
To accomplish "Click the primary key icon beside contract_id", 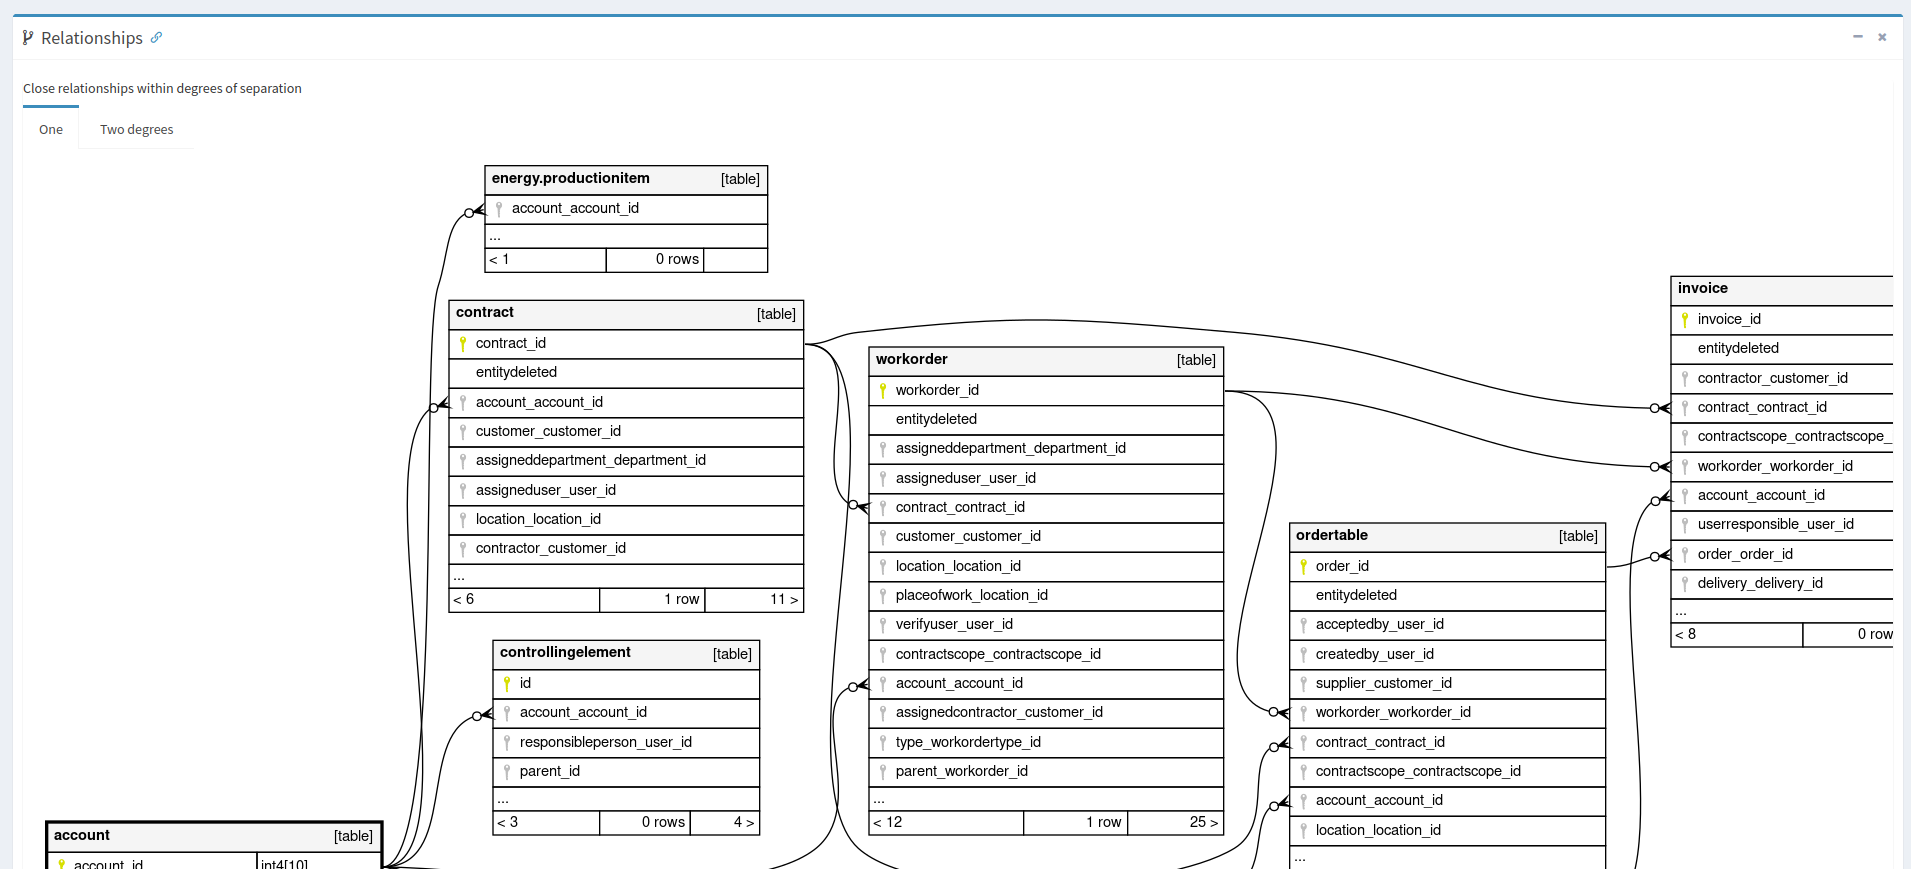I will [x=463, y=344].
